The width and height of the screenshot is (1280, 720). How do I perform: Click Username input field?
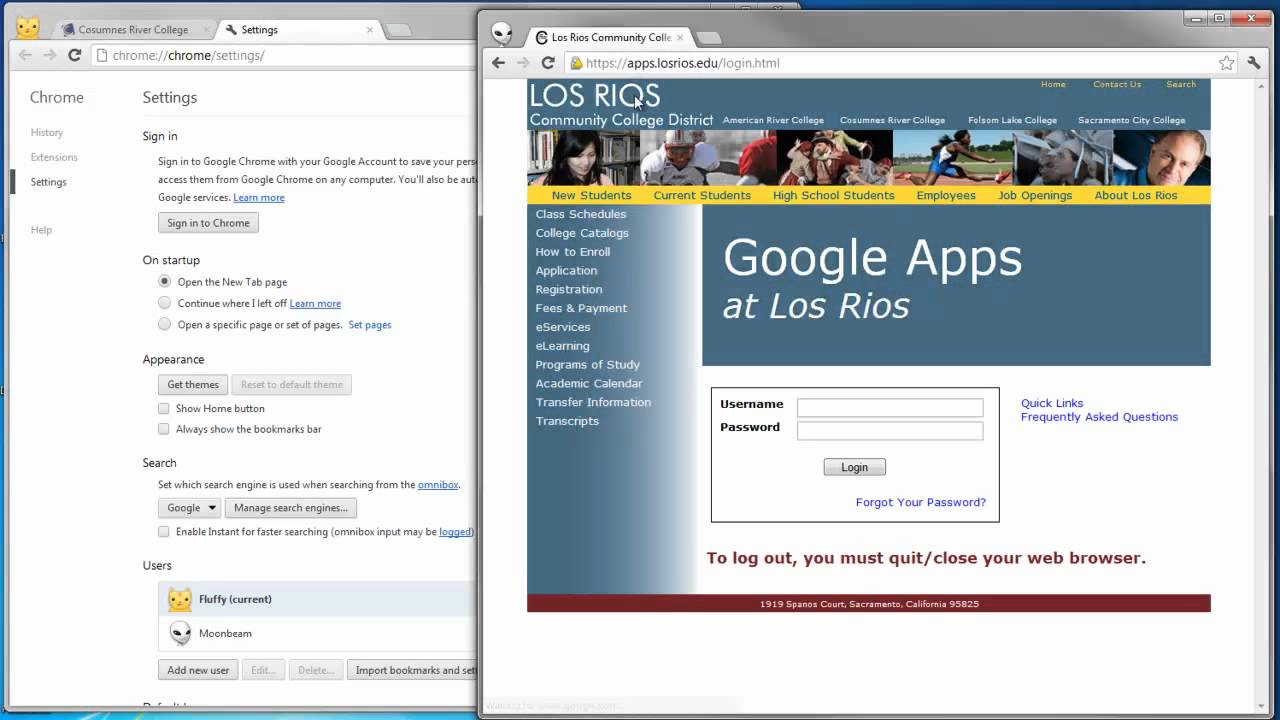pyautogui.click(x=890, y=408)
